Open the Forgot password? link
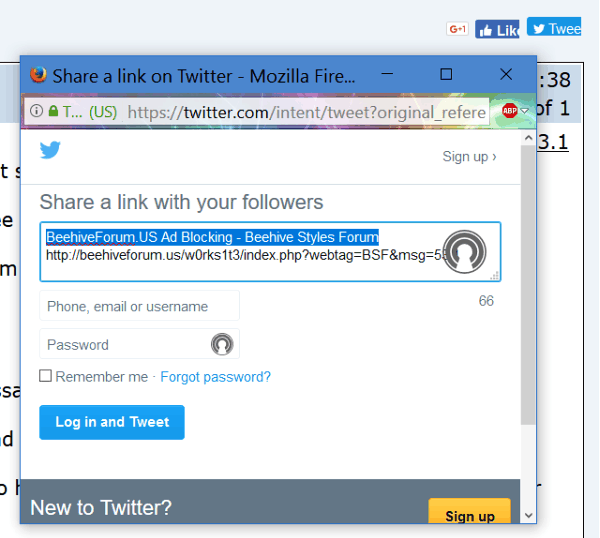 215,377
